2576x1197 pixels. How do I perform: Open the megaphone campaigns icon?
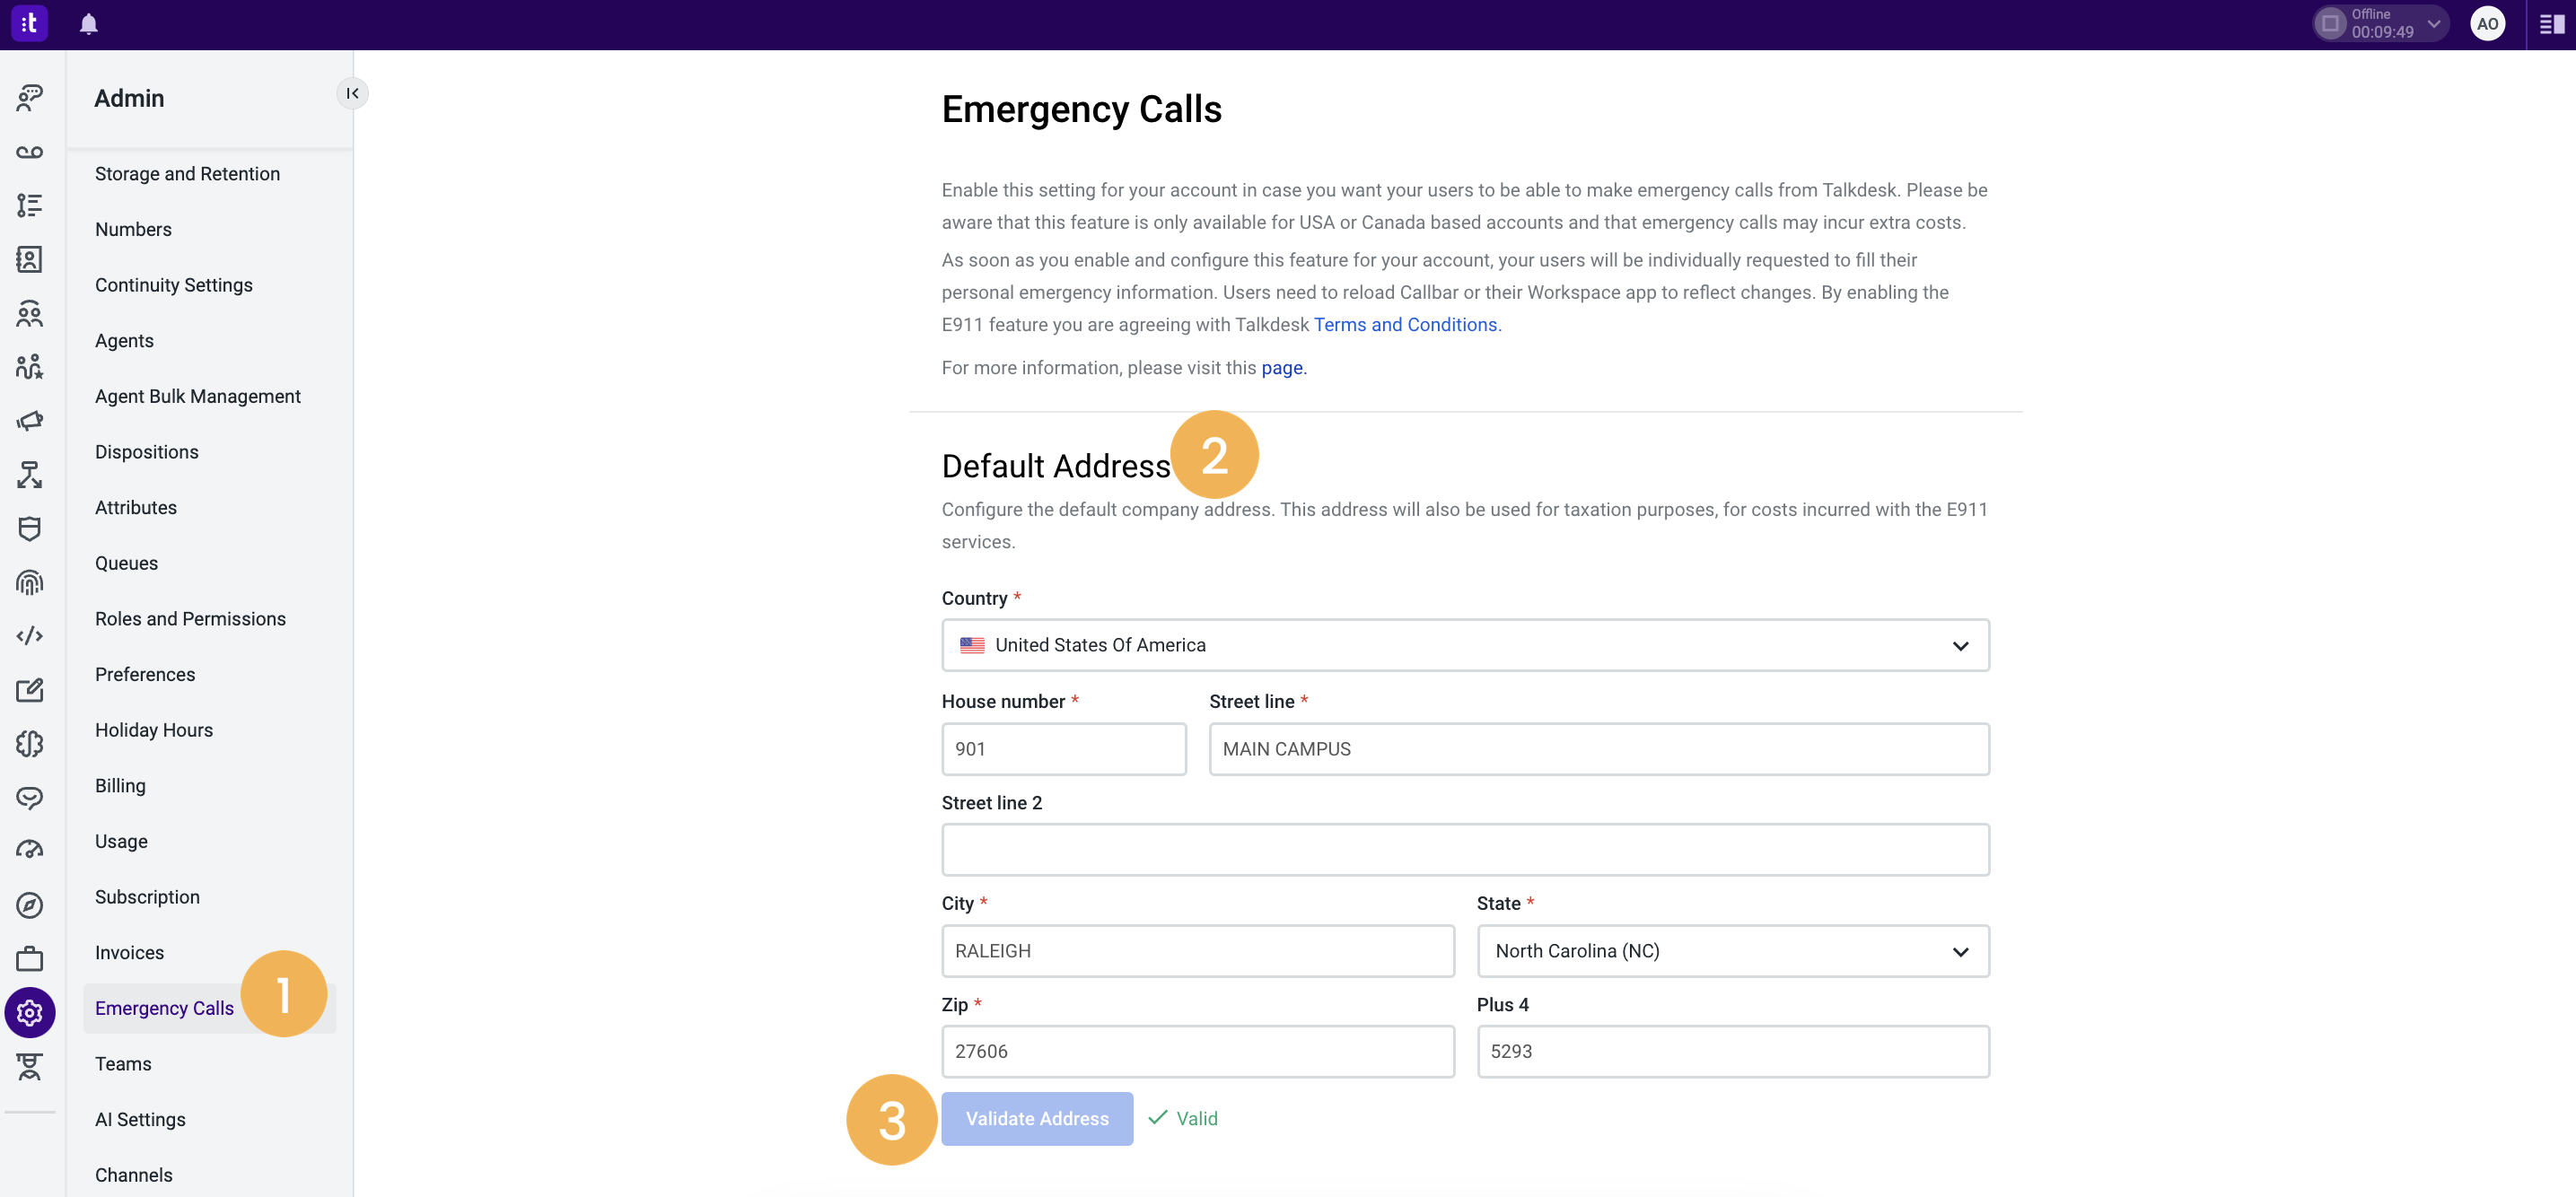tap(30, 421)
